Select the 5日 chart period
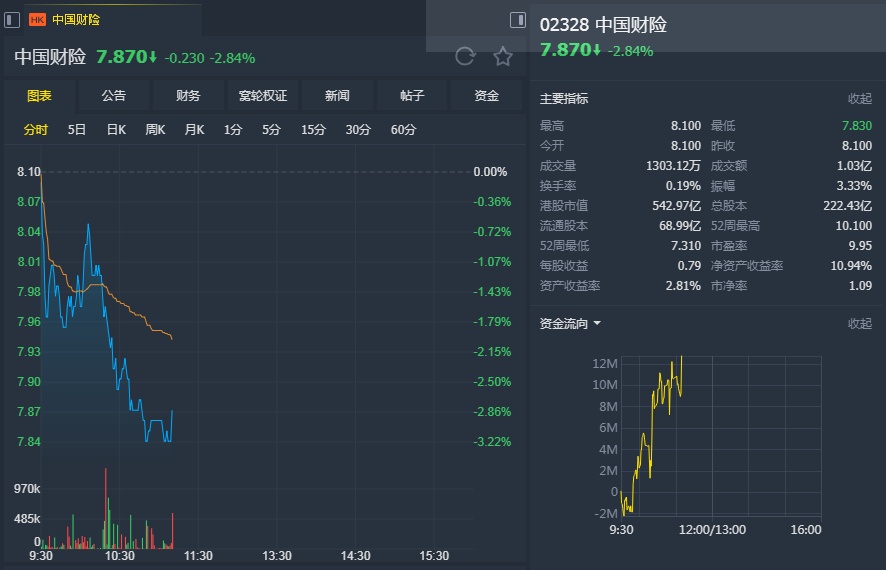The image size is (886, 570). coord(77,130)
